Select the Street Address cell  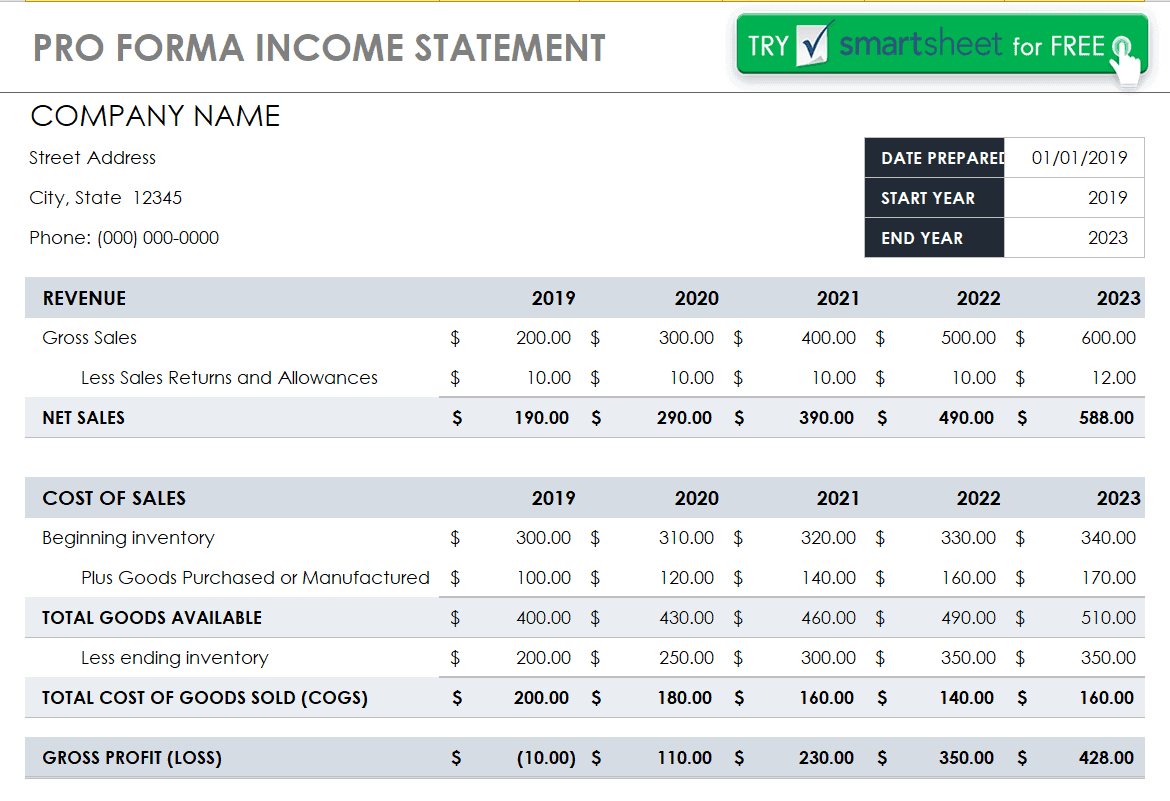point(93,158)
